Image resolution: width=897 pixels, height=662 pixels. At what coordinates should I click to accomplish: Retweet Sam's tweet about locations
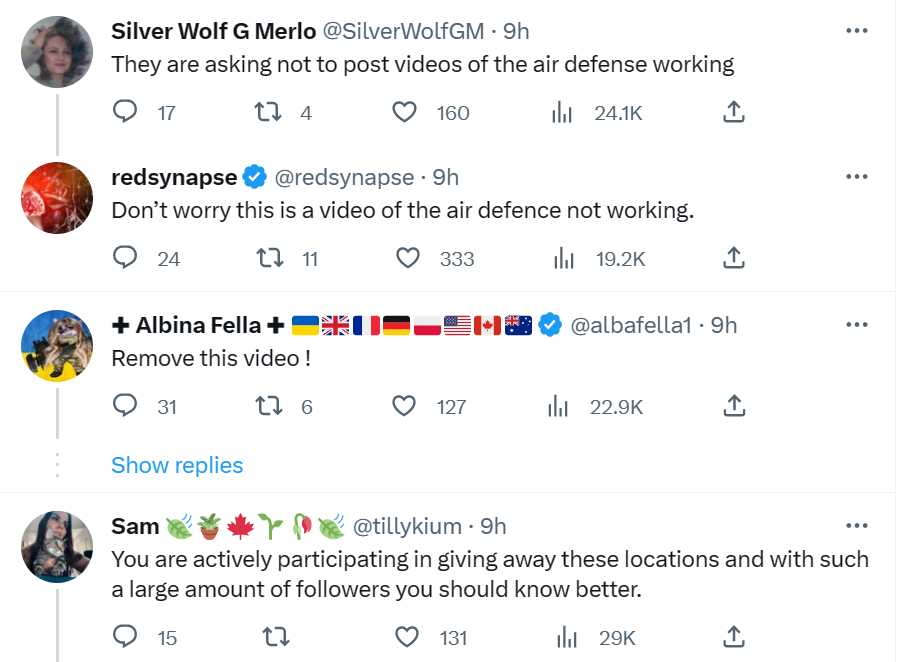tap(269, 637)
